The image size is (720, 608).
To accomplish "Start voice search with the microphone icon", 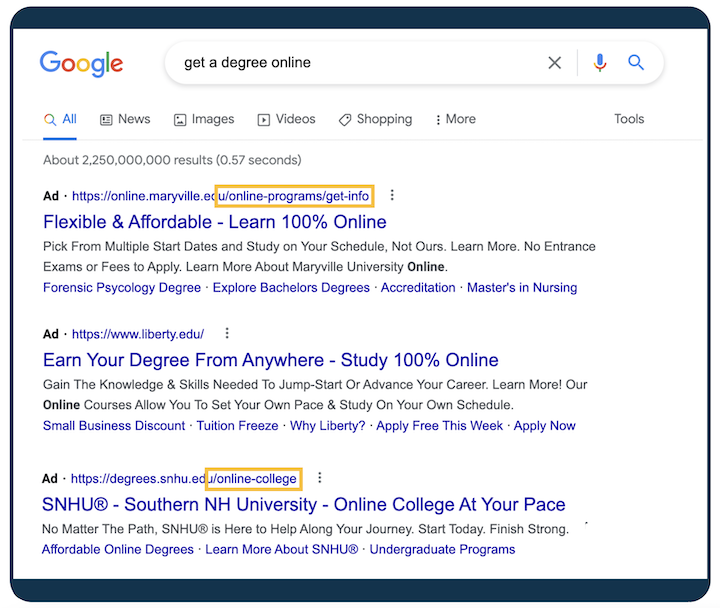I will (600, 62).
